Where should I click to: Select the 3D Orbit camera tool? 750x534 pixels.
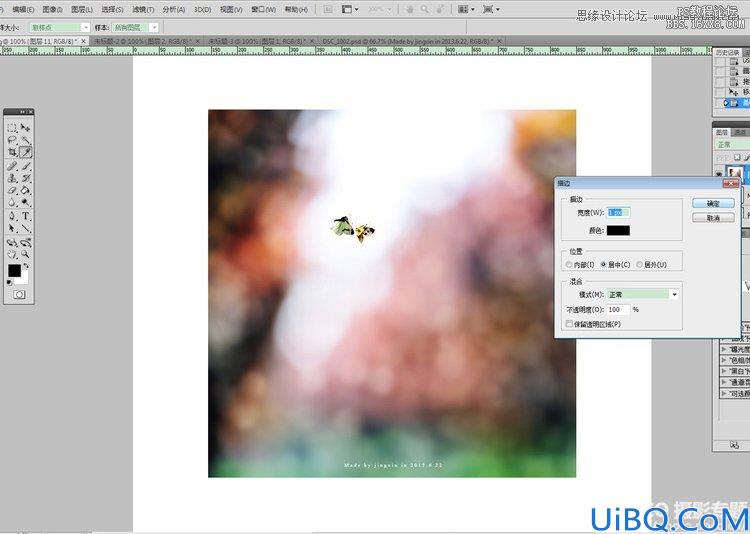pos(25,243)
